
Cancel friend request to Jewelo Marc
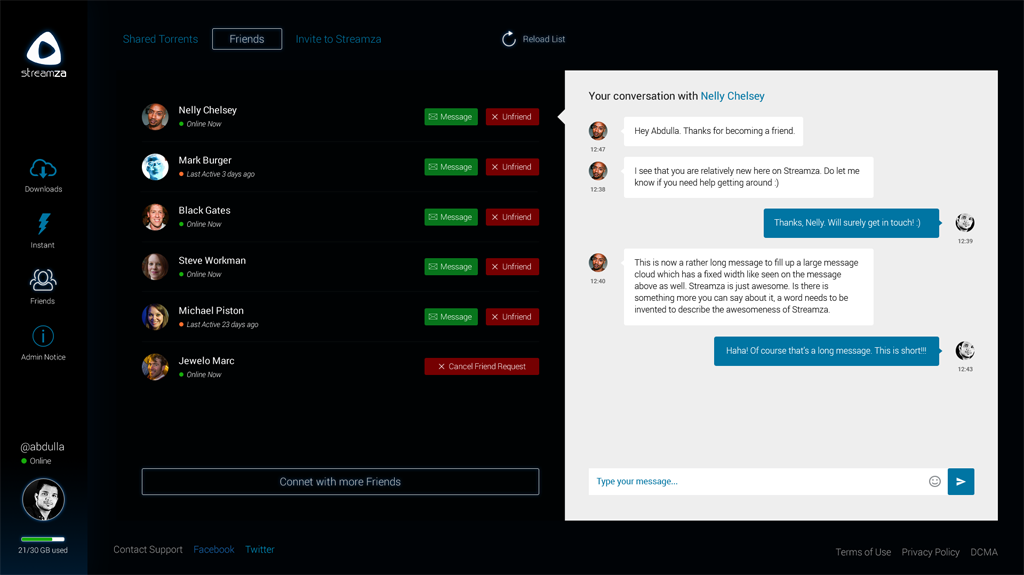coord(482,367)
